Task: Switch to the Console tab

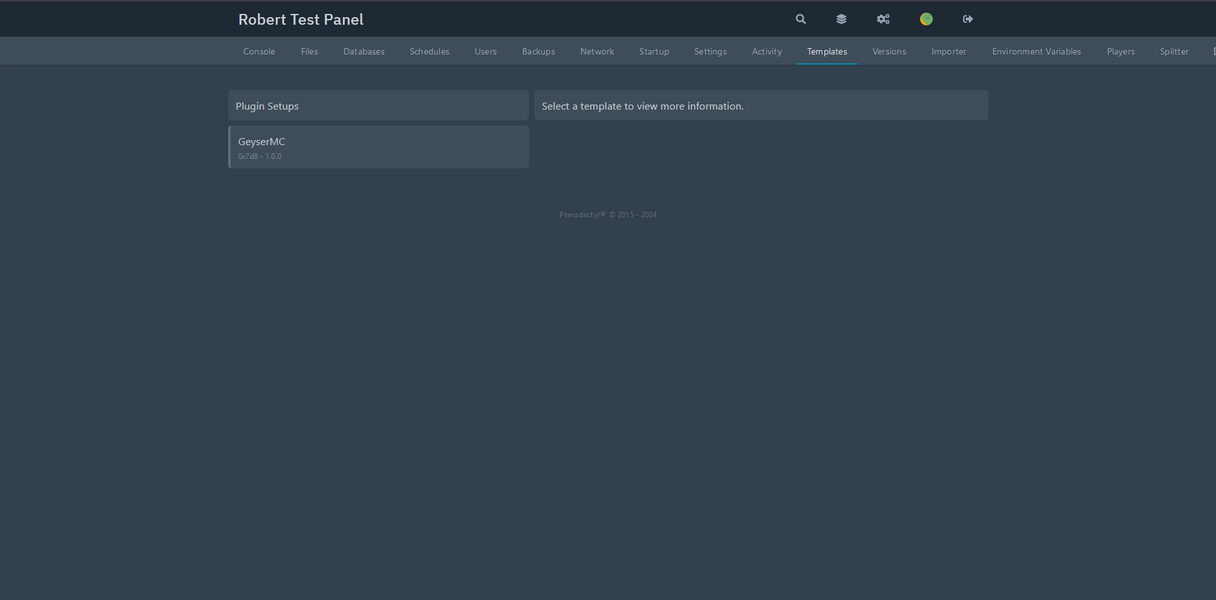Action: coord(259,51)
